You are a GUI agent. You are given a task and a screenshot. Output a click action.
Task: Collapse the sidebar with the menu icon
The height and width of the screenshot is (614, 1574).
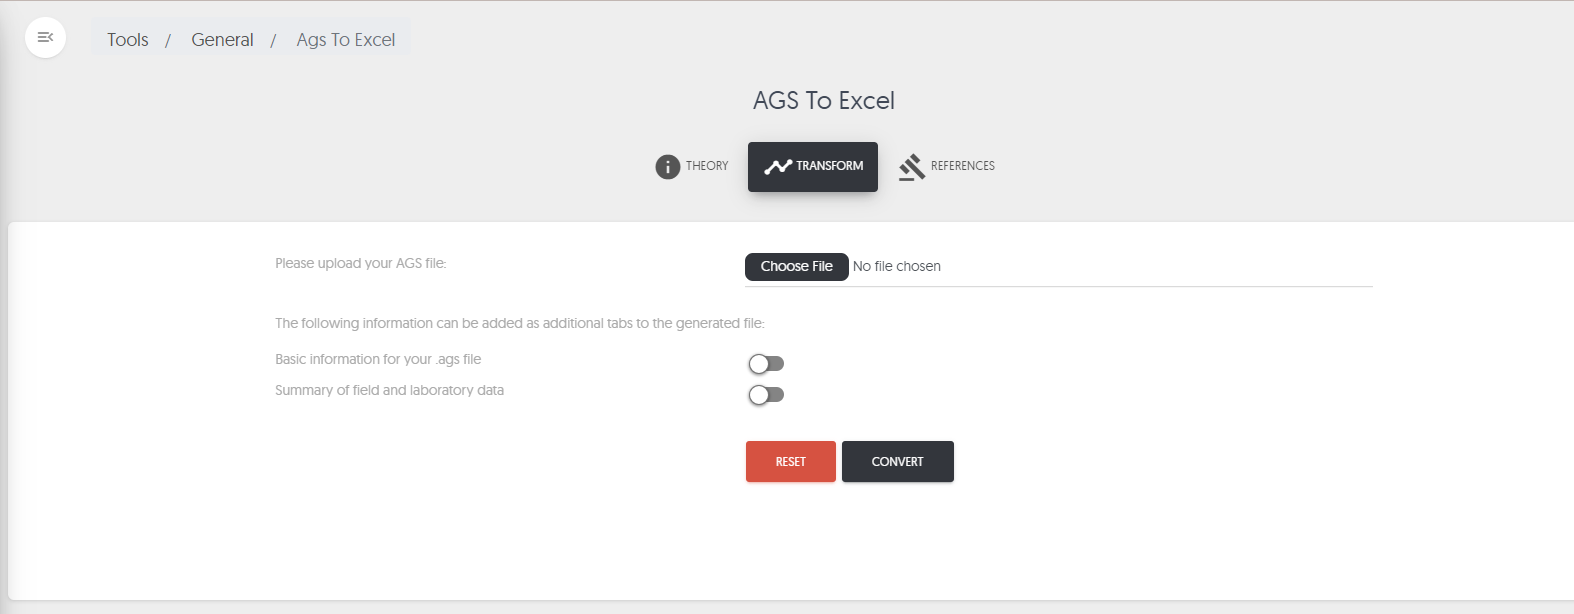click(45, 38)
